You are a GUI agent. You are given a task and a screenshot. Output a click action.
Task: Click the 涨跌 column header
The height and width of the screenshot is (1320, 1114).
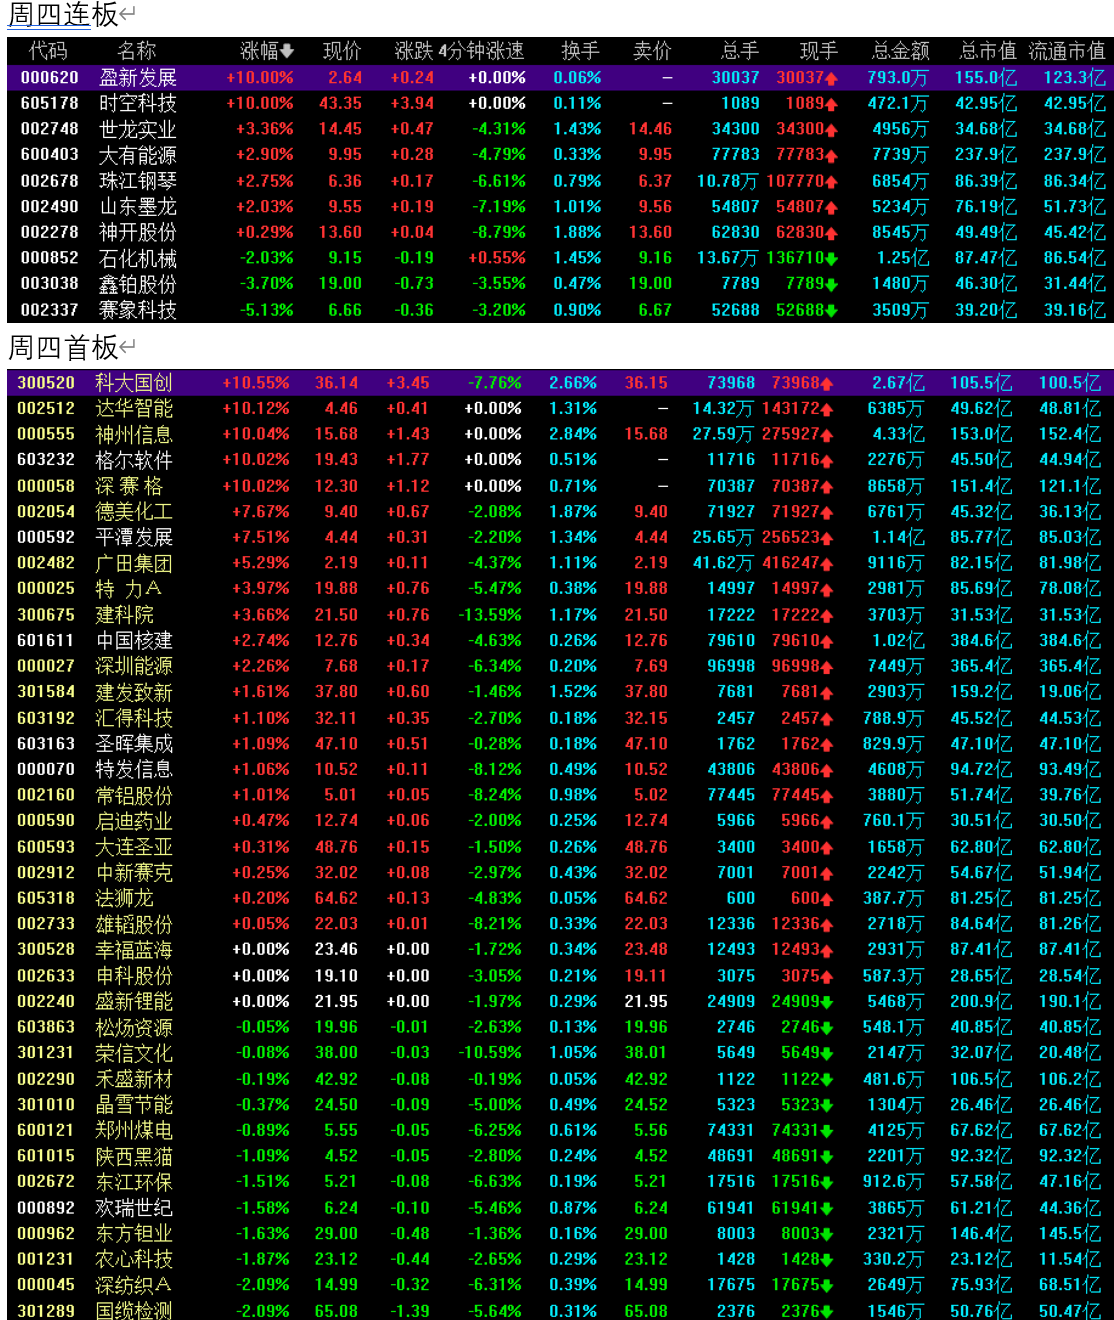tap(414, 51)
